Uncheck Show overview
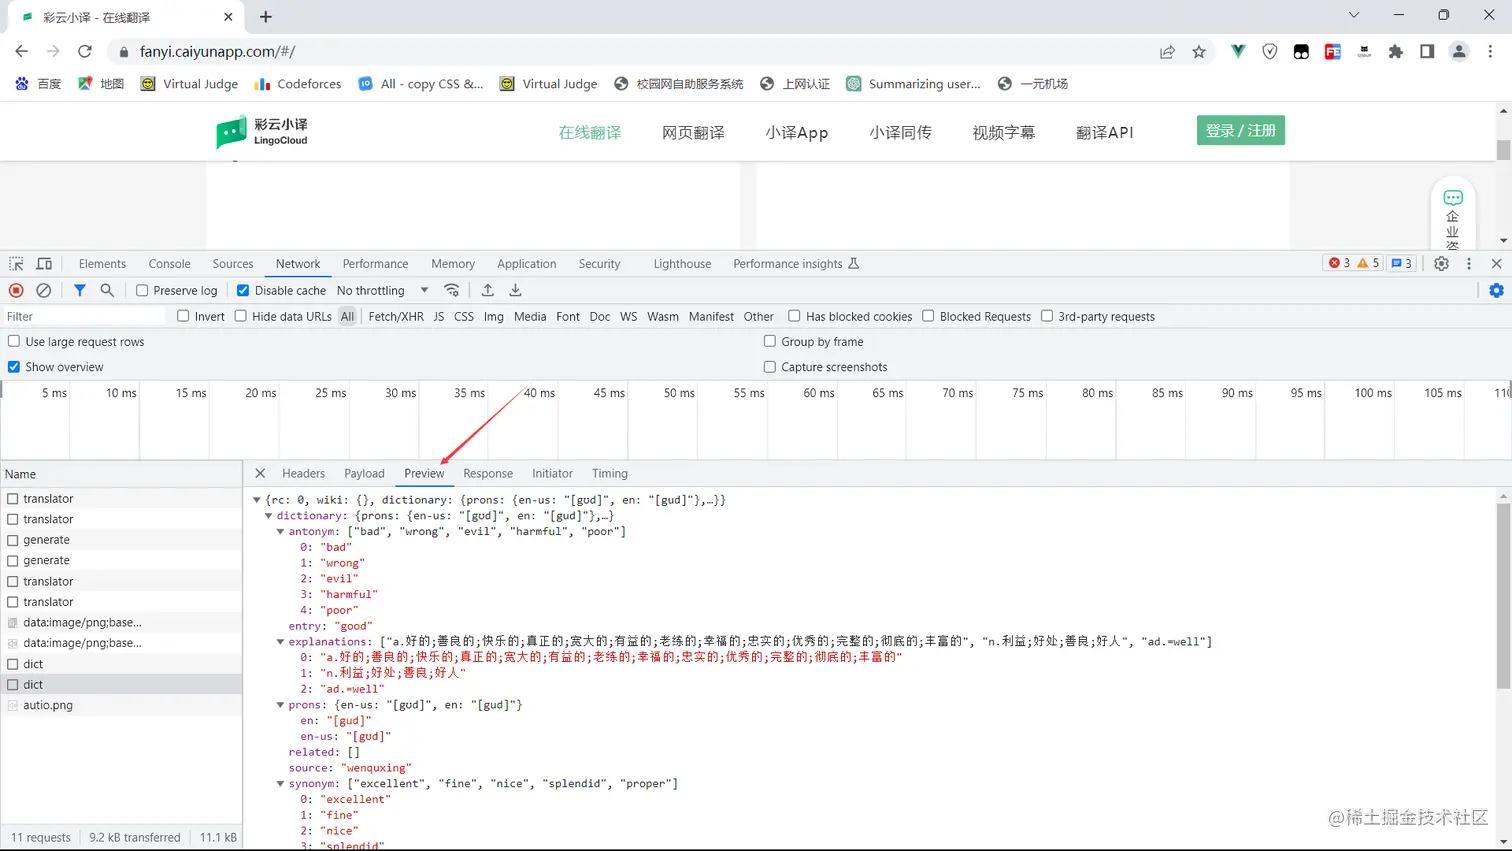 [14, 367]
